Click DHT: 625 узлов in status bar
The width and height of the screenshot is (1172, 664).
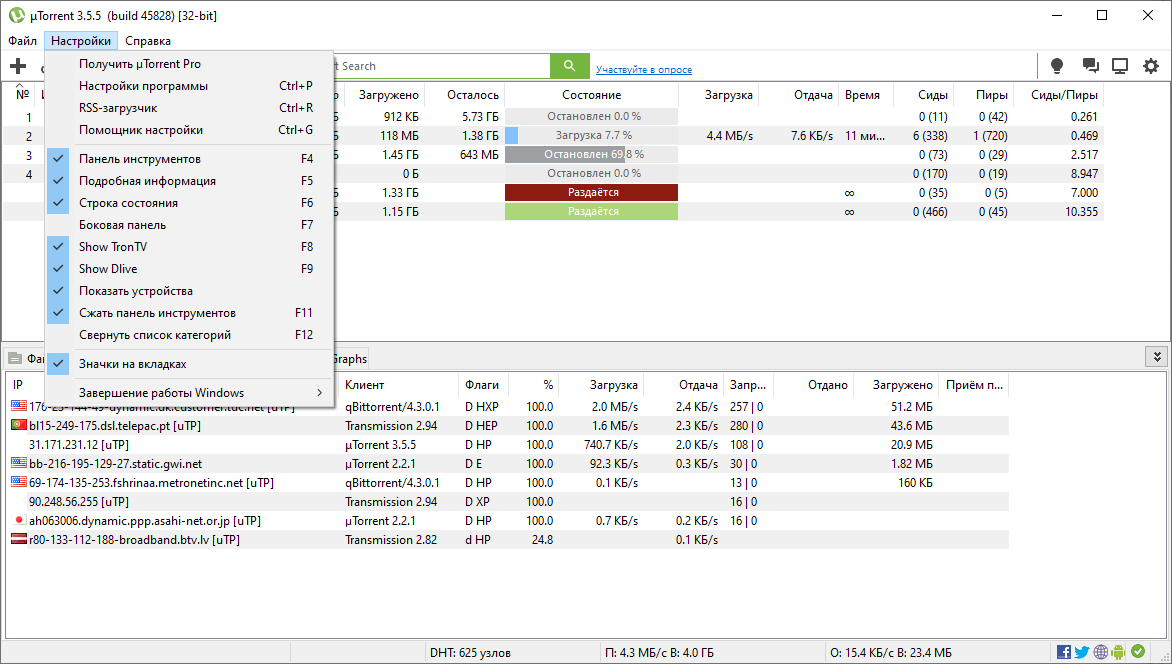(471, 653)
